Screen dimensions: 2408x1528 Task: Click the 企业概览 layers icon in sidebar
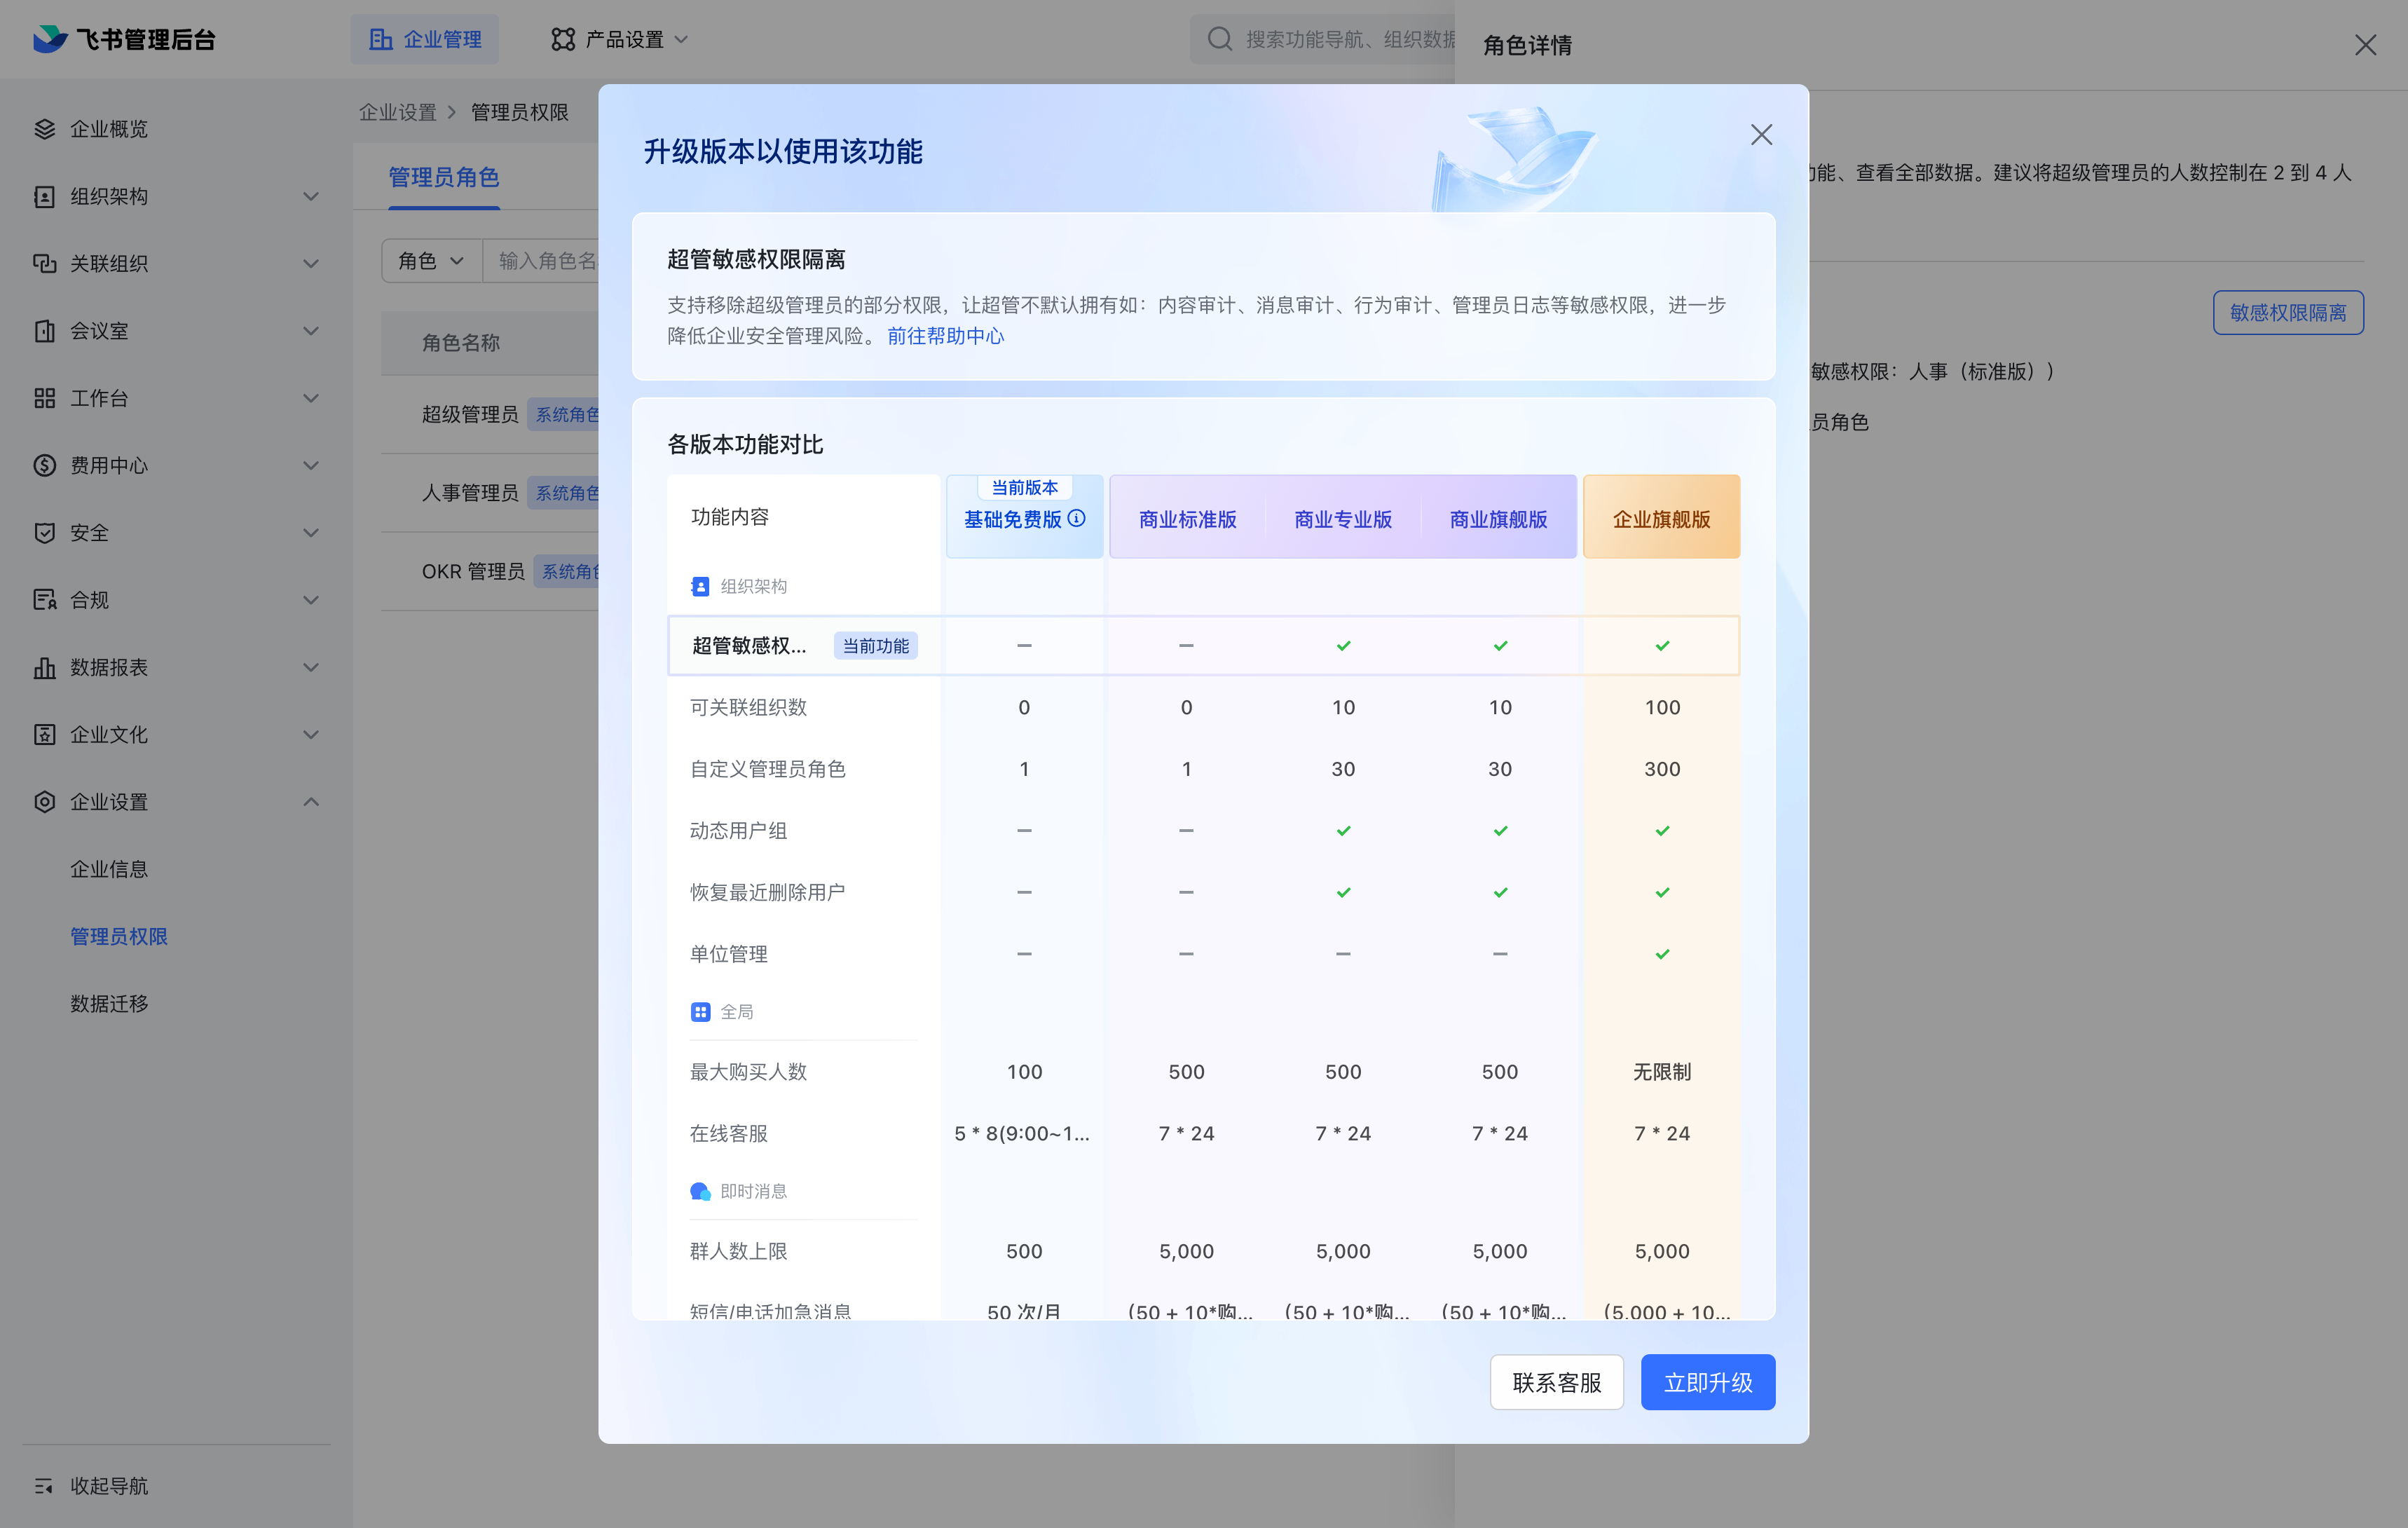coord(44,129)
